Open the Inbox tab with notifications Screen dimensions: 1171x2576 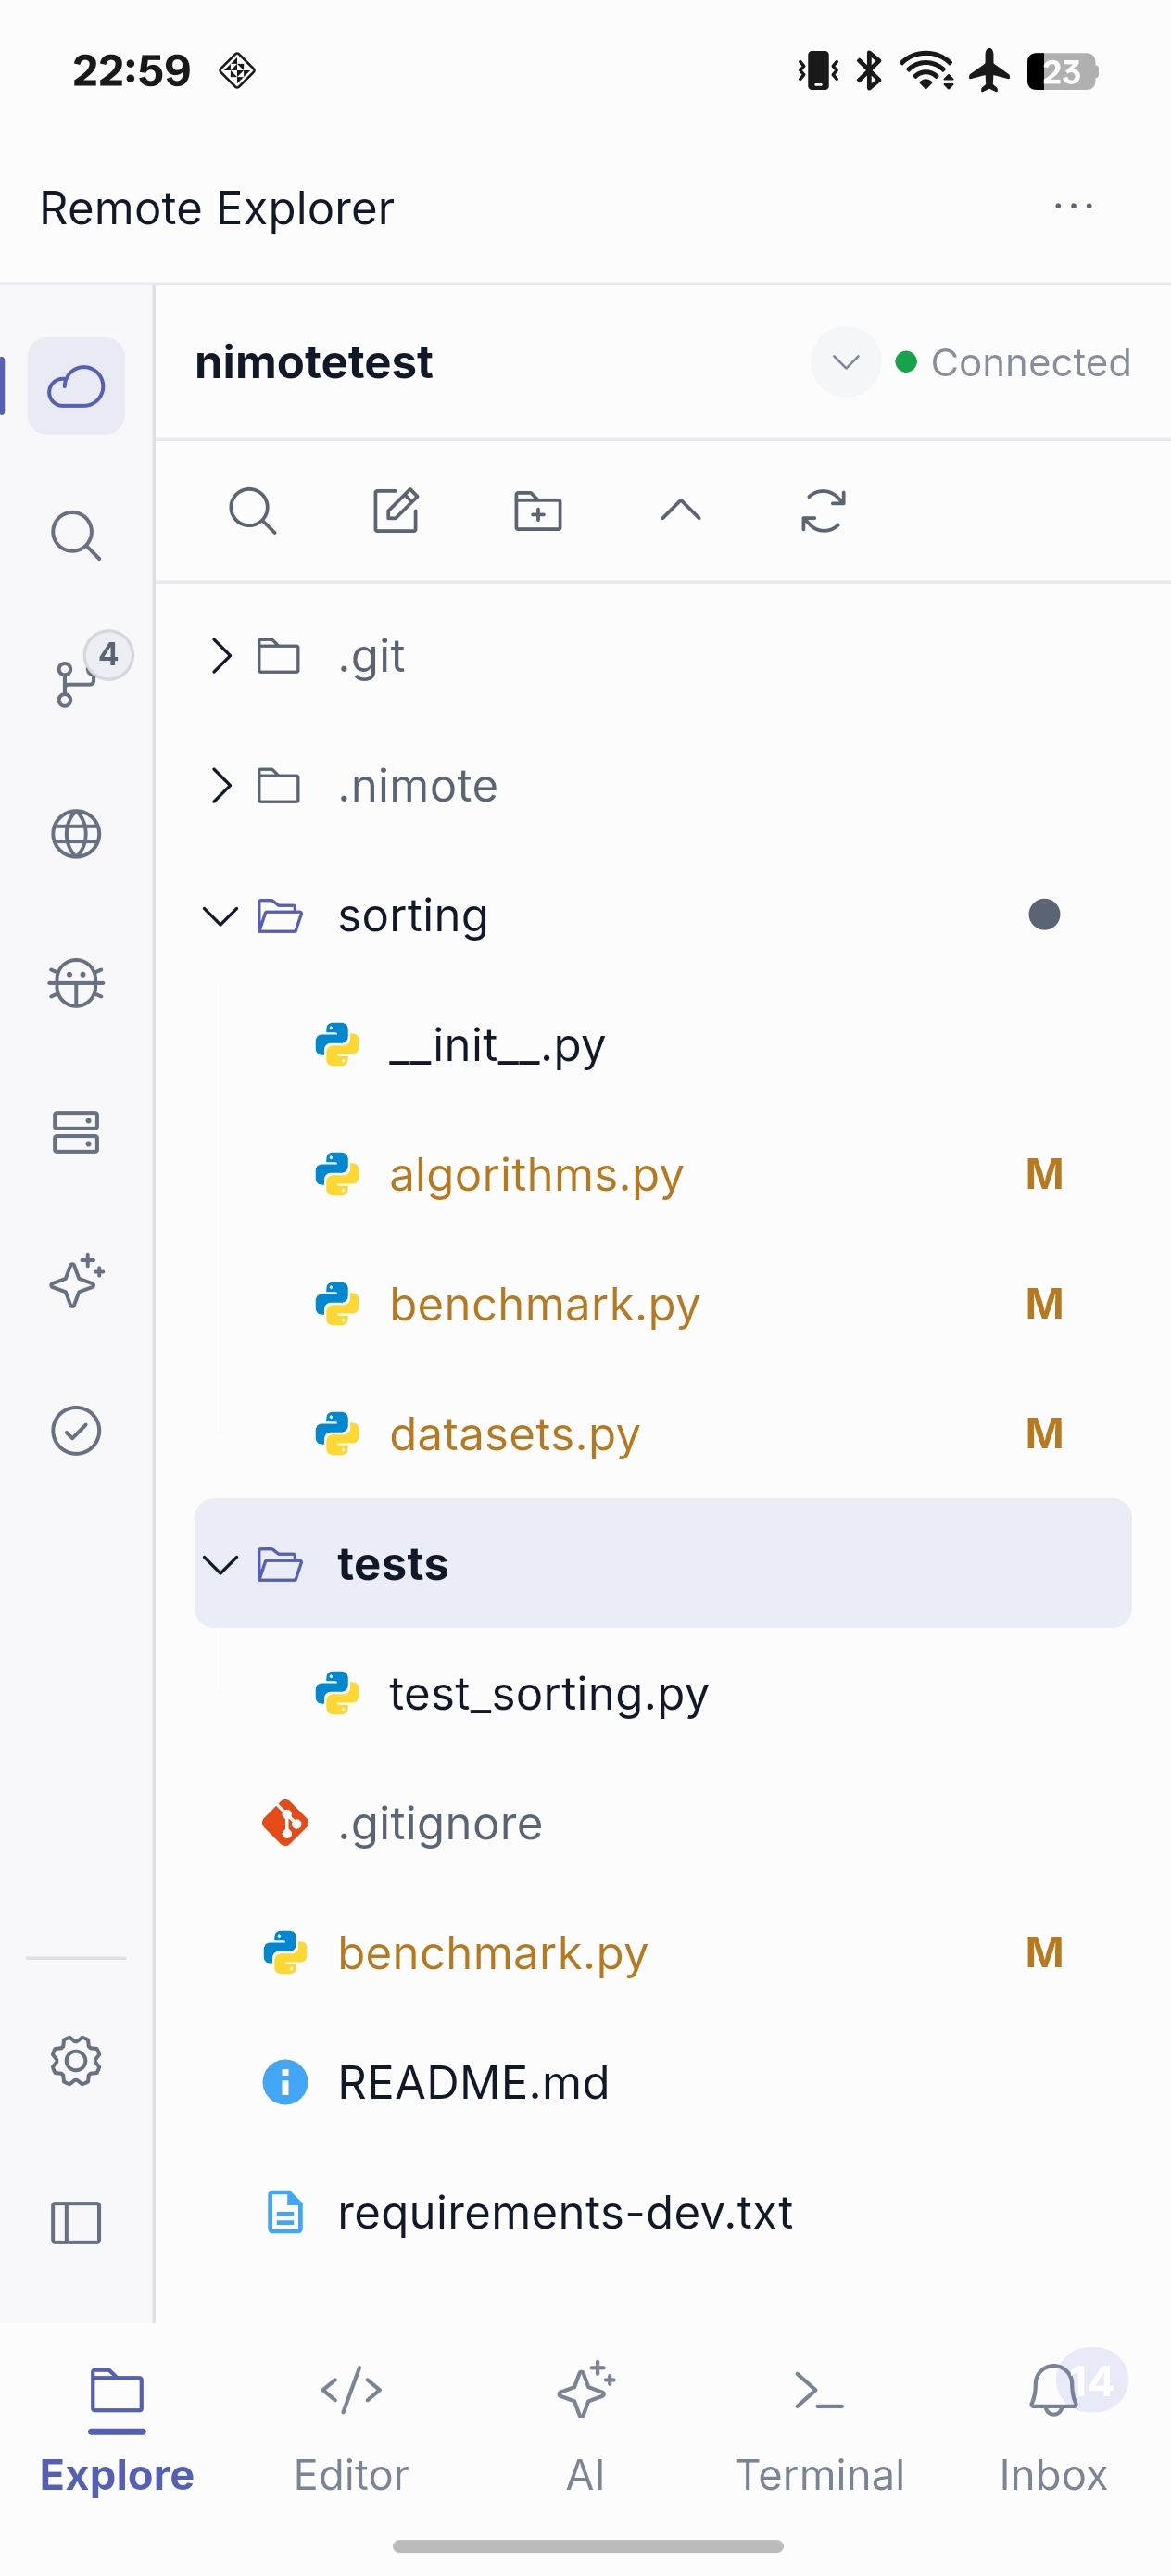pyautogui.click(x=1054, y=2430)
